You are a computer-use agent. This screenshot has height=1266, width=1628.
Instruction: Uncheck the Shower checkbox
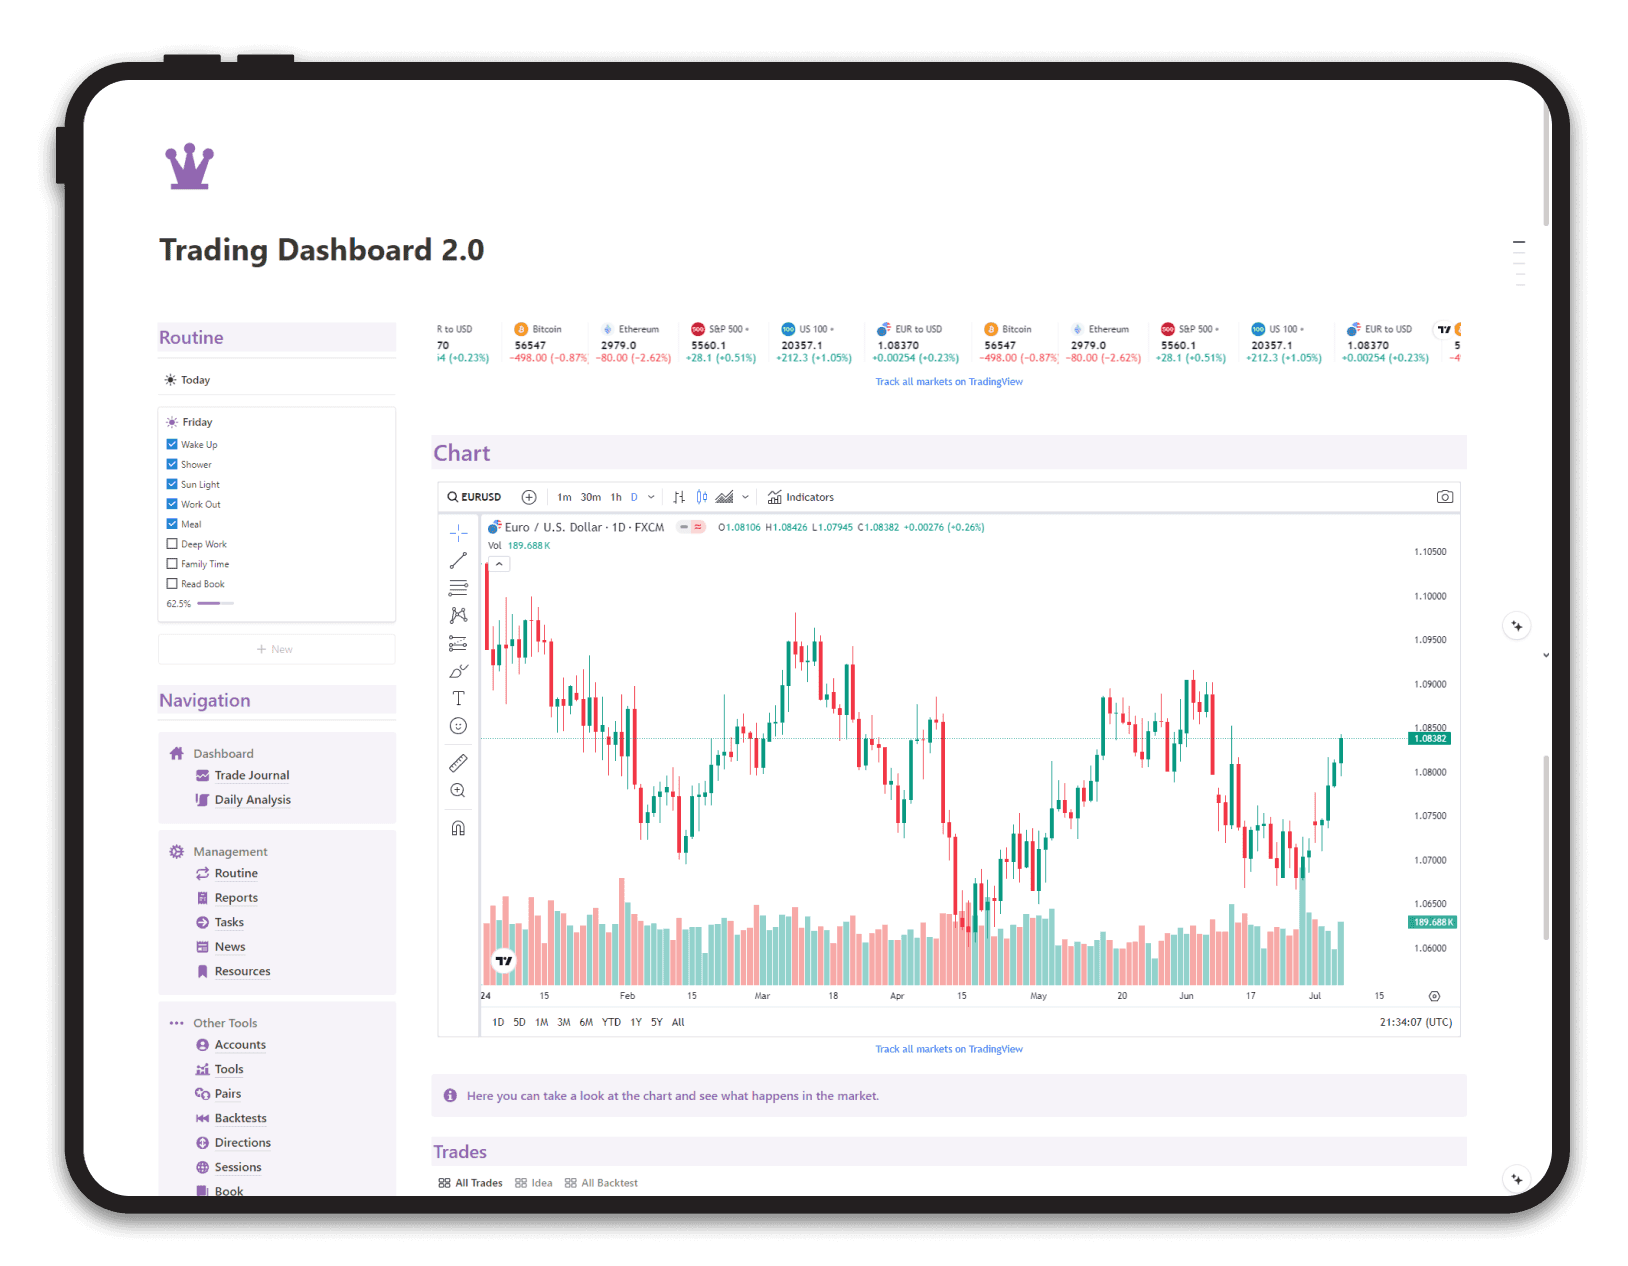pos(172,464)
